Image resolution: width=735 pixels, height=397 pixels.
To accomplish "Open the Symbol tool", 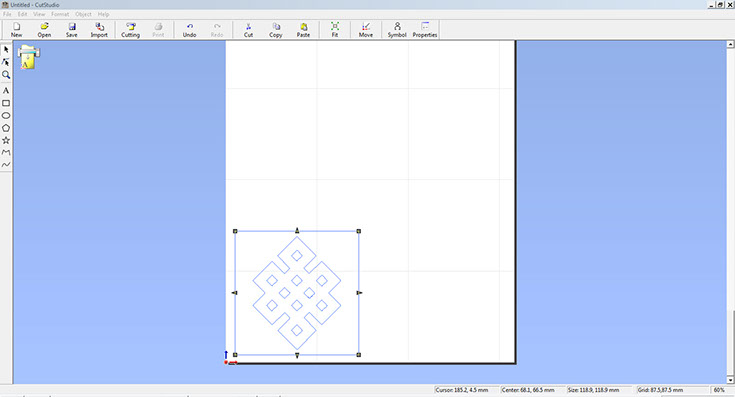I will (397, 30).
